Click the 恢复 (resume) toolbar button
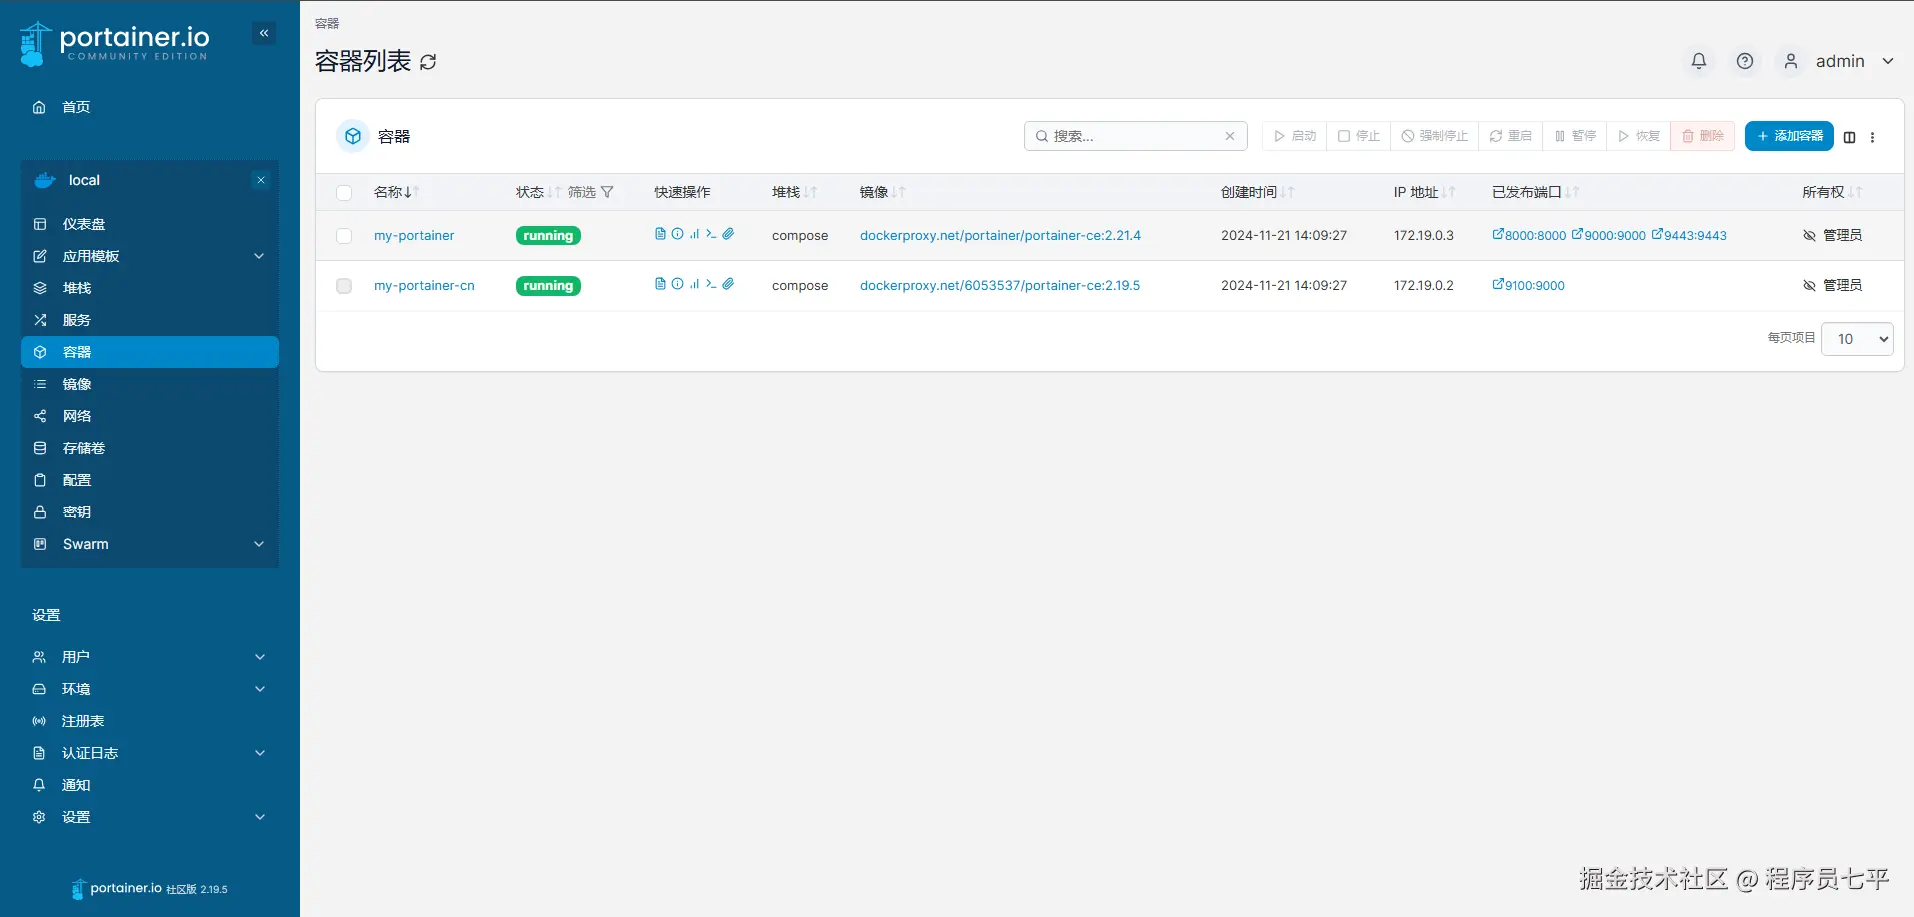Viewport: 1914px width, 917px height. [x=1639, y=136]
